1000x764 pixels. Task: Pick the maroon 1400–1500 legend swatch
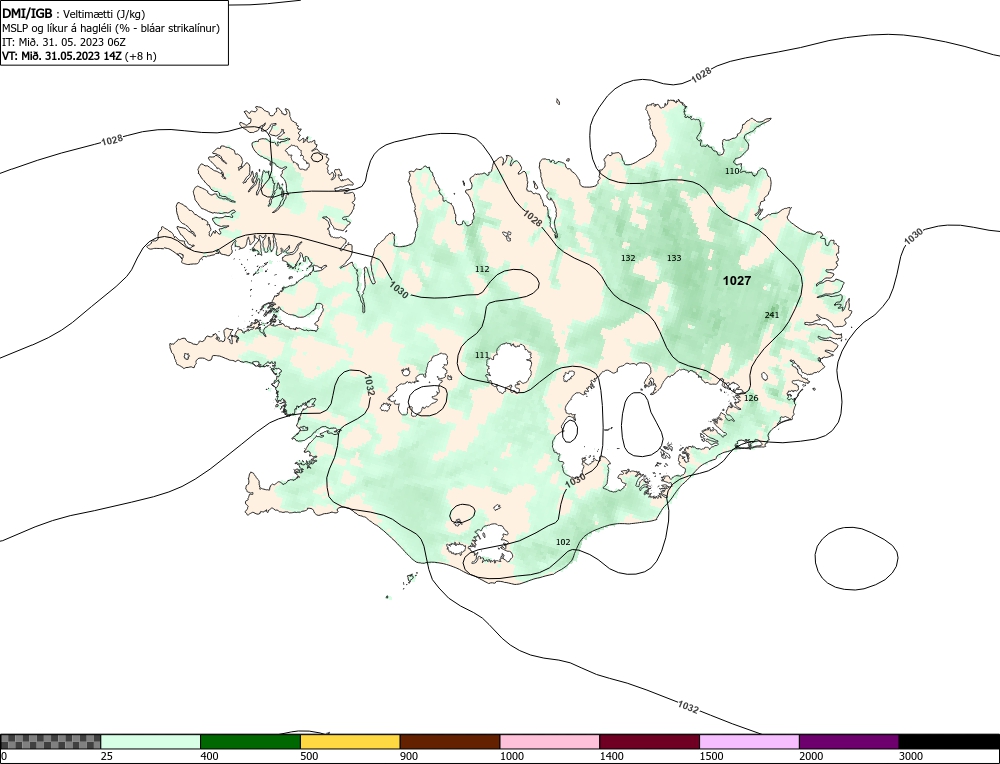click(x=649, y=742)
